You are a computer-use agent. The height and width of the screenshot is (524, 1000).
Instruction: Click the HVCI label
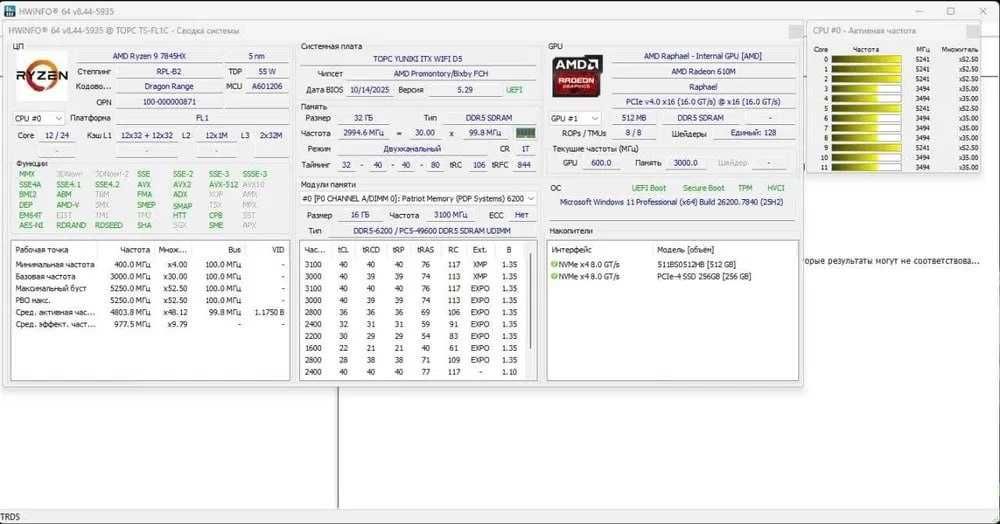pyautogui.click(x=776, y=188)
